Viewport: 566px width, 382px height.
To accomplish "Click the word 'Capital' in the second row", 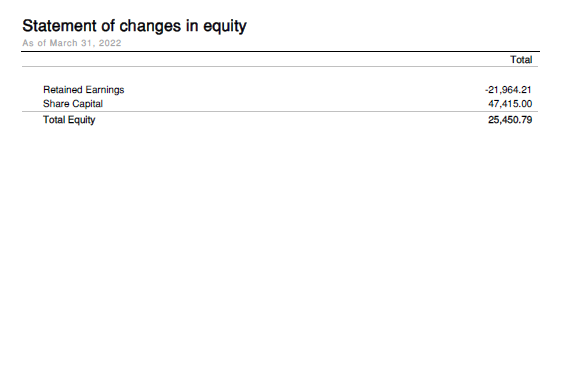I will coord(87,104).
